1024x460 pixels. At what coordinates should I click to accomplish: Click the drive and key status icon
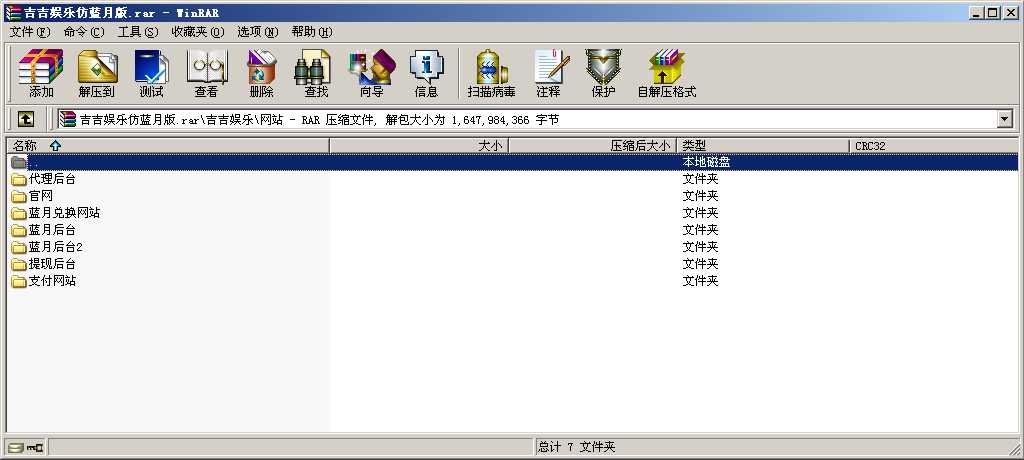(x=26, y=448)
